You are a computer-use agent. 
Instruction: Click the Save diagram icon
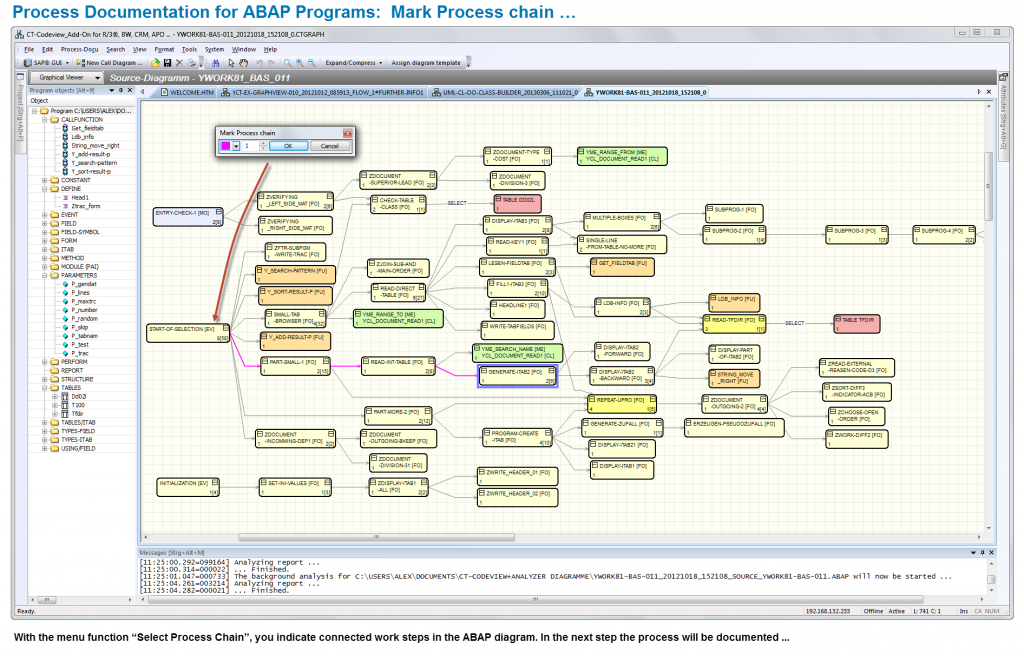[166, 62]
